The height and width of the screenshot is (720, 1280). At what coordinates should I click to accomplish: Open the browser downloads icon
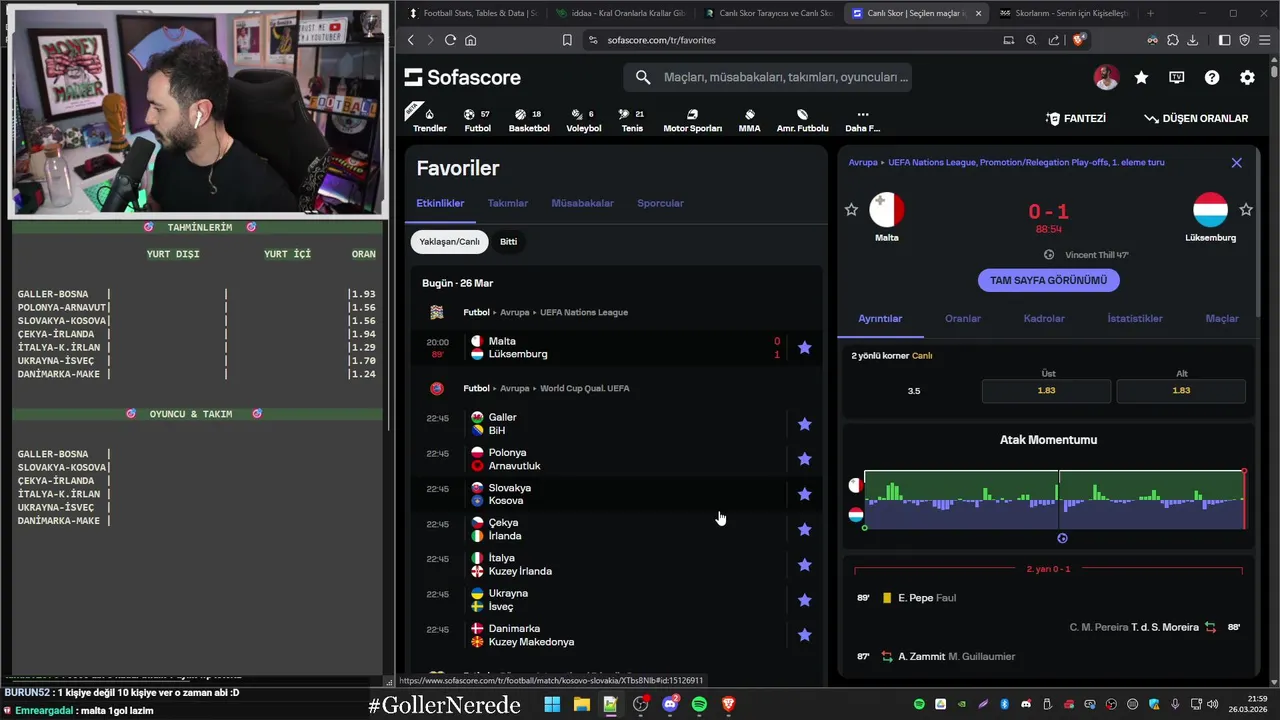coord(1192,40)
